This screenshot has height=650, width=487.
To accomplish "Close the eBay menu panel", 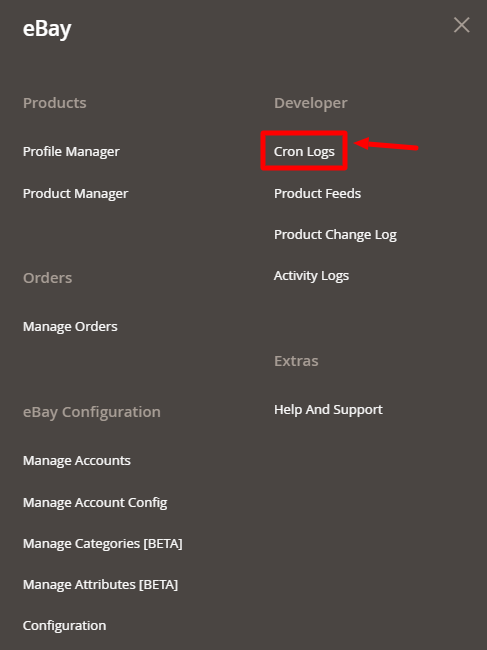I will click(461, 25).
